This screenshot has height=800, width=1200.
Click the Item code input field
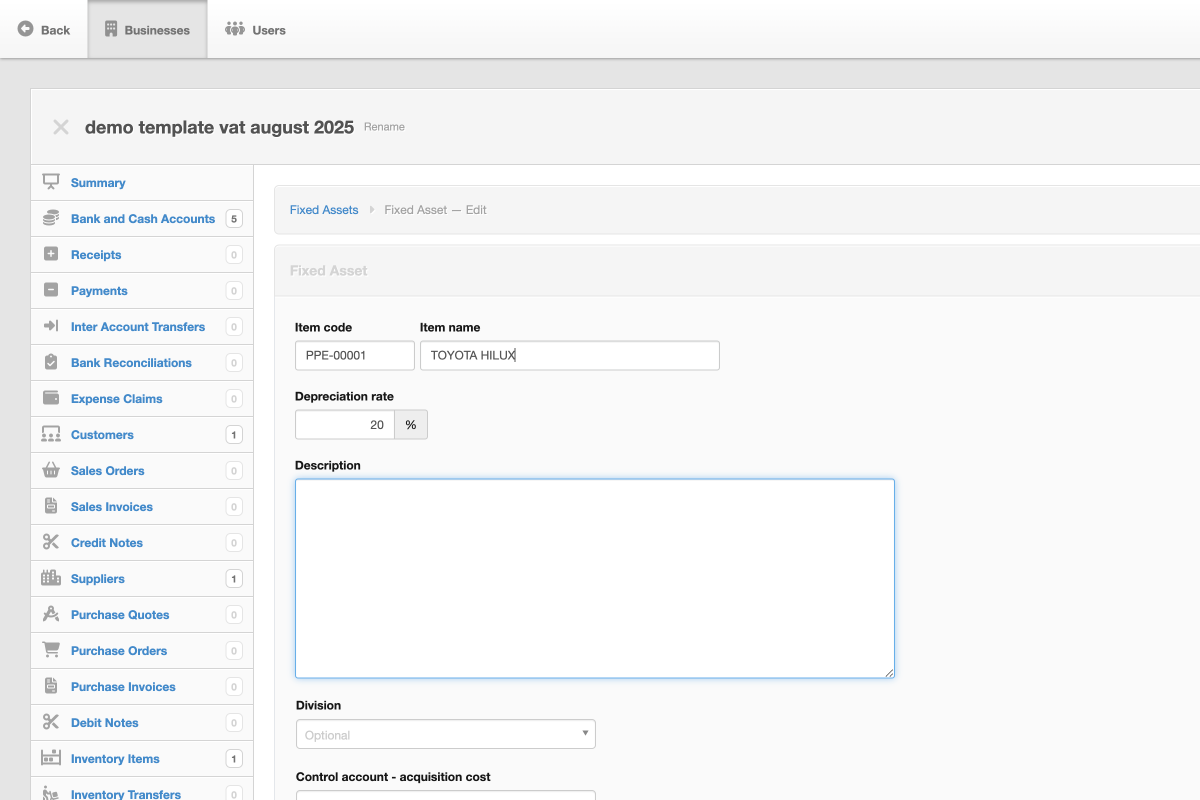354,355
